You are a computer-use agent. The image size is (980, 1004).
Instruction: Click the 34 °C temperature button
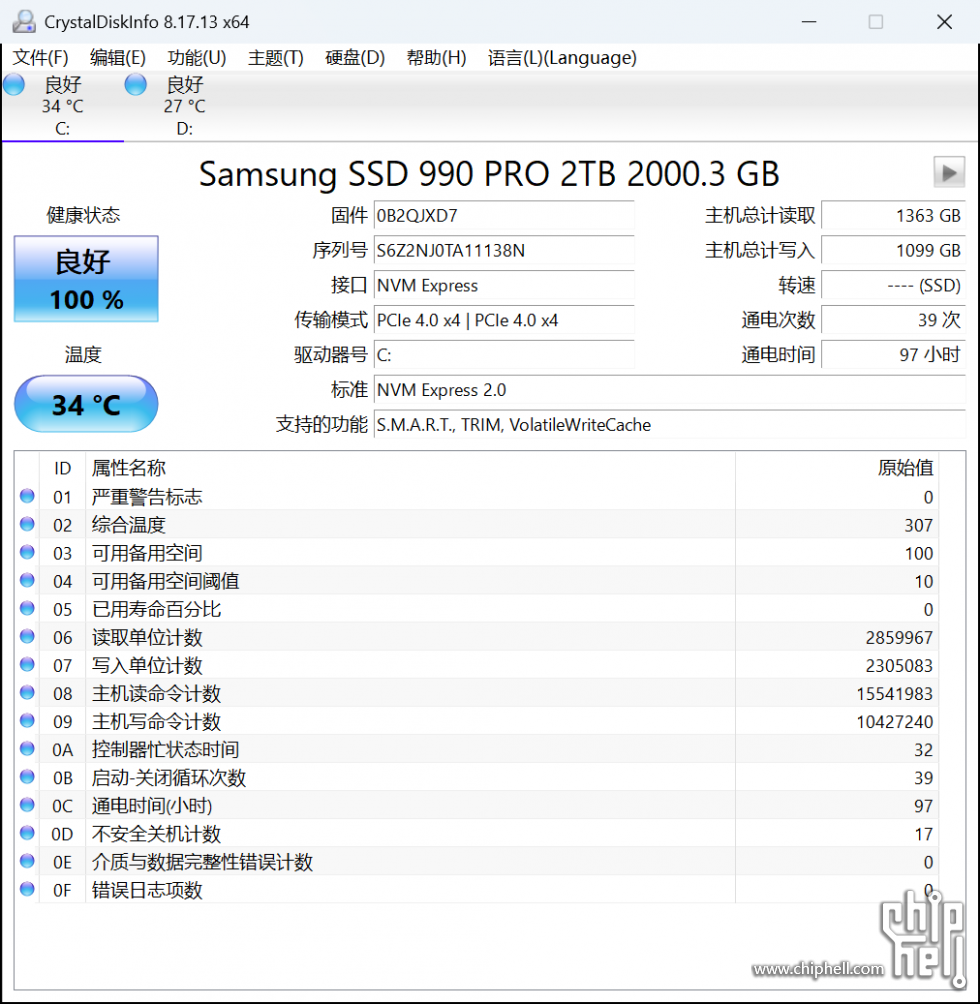point(86,404)
